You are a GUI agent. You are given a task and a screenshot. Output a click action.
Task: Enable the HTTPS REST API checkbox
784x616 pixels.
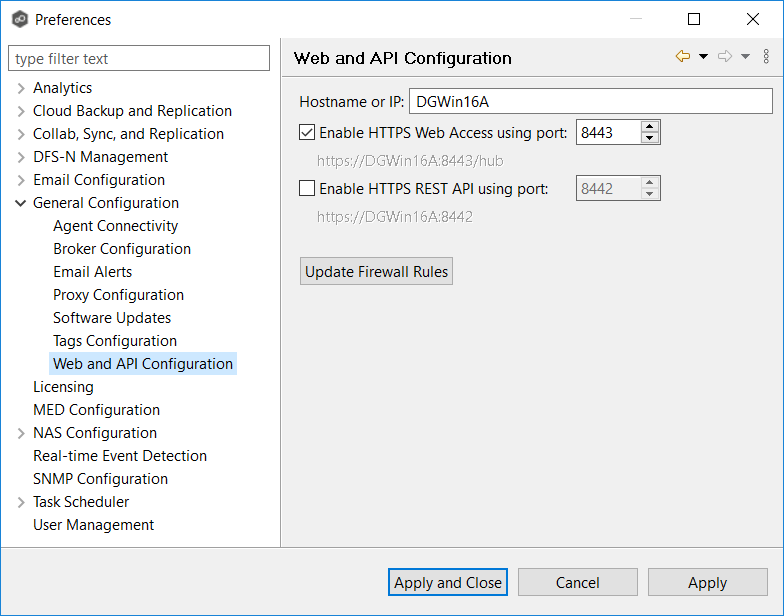click(307, 188)
